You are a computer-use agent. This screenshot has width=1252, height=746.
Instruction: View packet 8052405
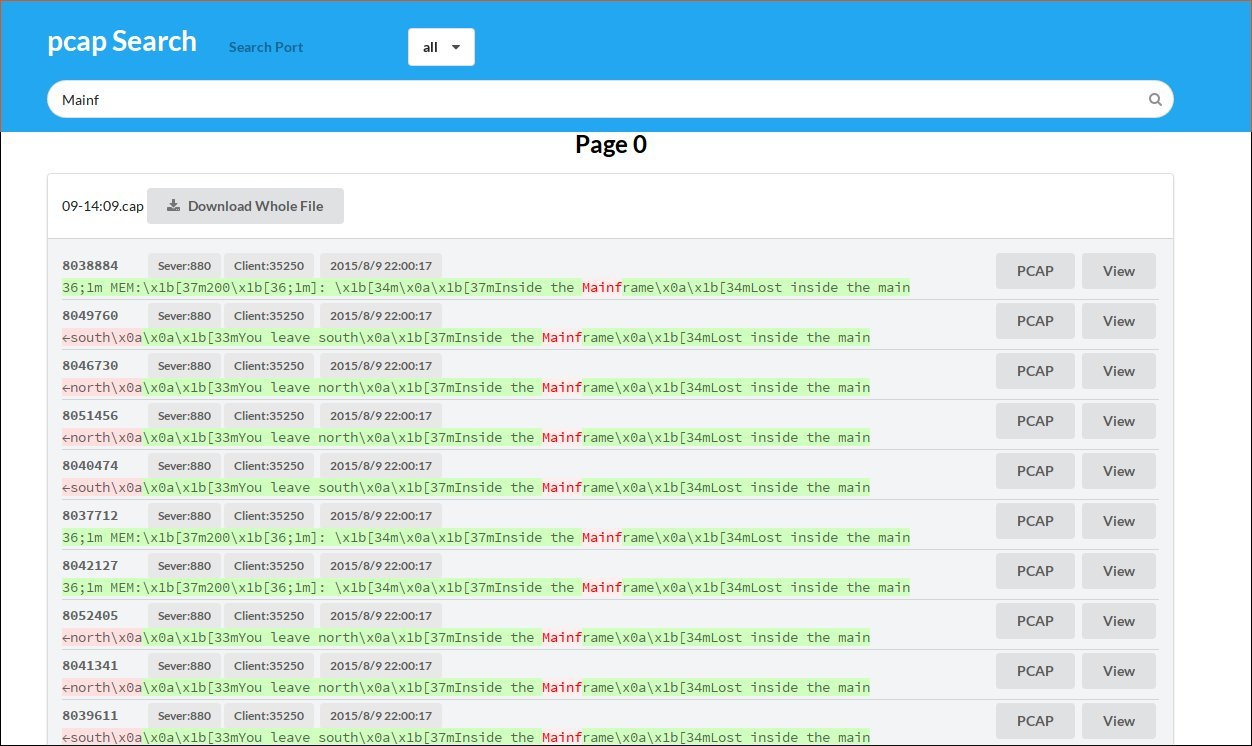pos(1119,621)
